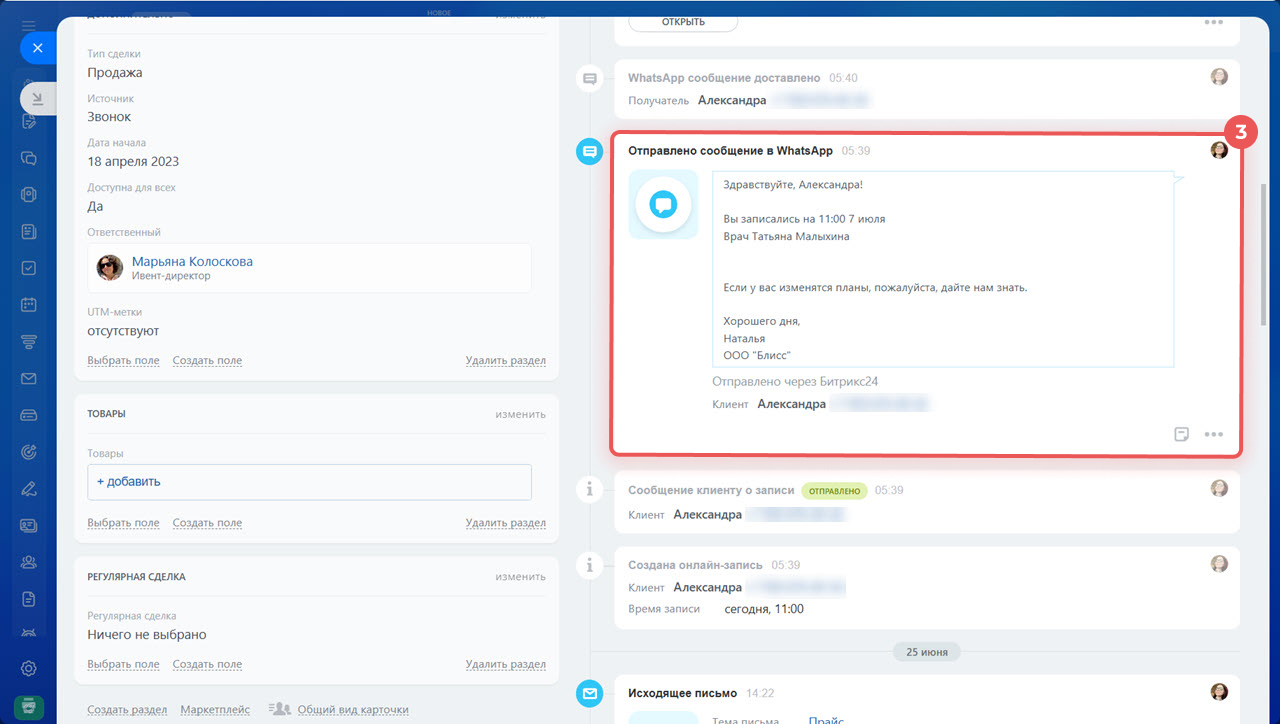Click author avatar on Создана онлайн-запись entry

pyautogui.click(x=1219, y=564)
